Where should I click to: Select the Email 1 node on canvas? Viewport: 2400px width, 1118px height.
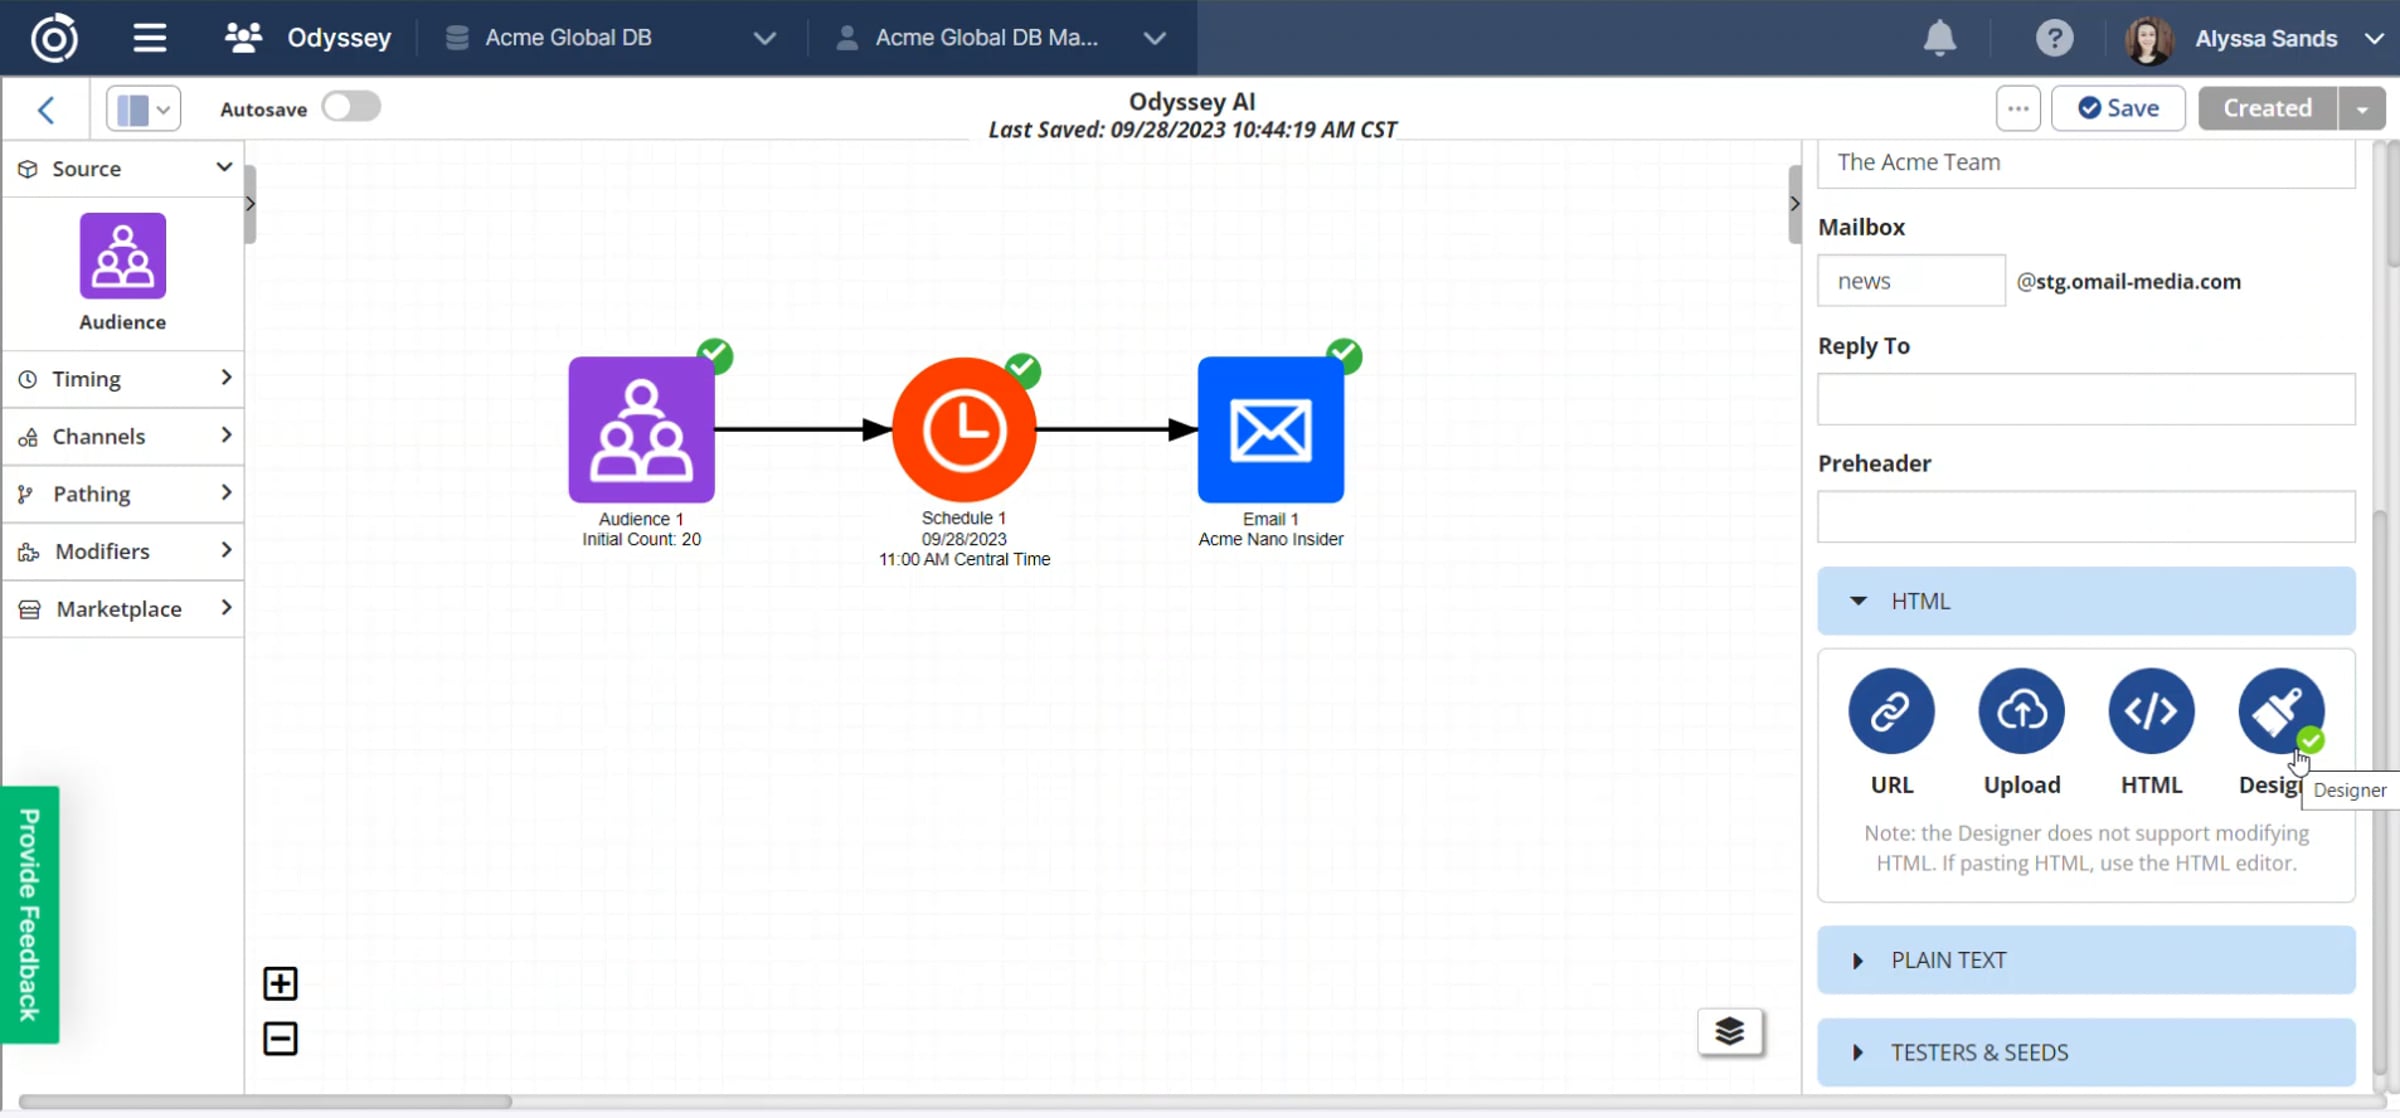click(1271, 430)
